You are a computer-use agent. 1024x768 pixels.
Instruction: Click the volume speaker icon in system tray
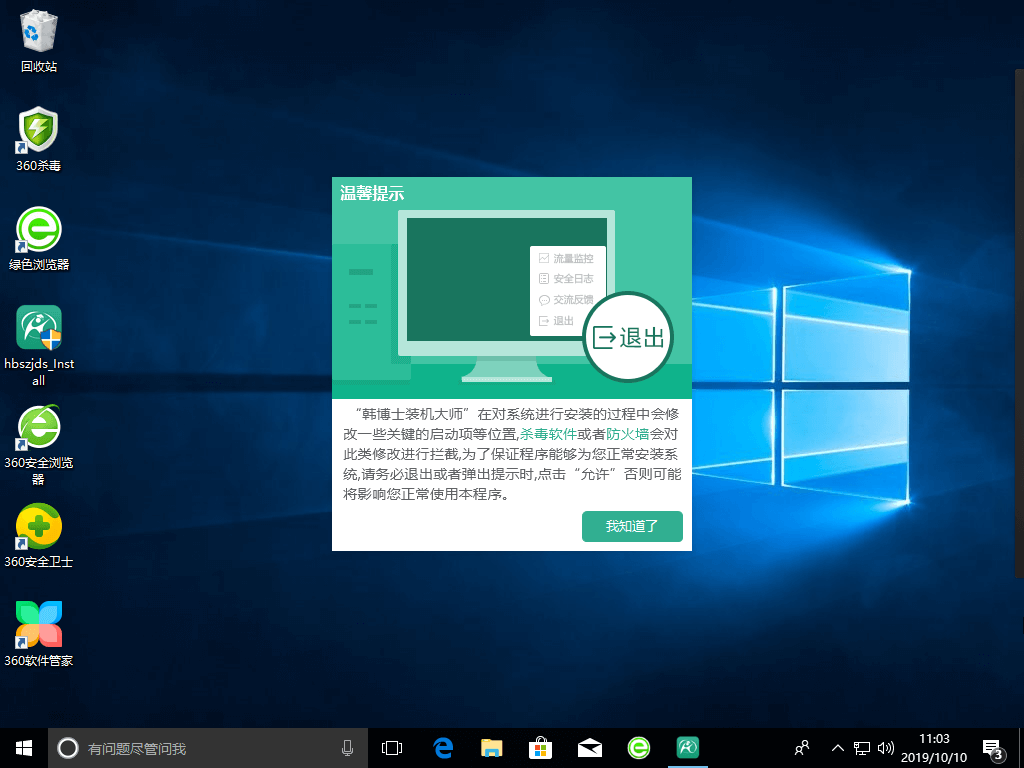click(x=885, y=747)
